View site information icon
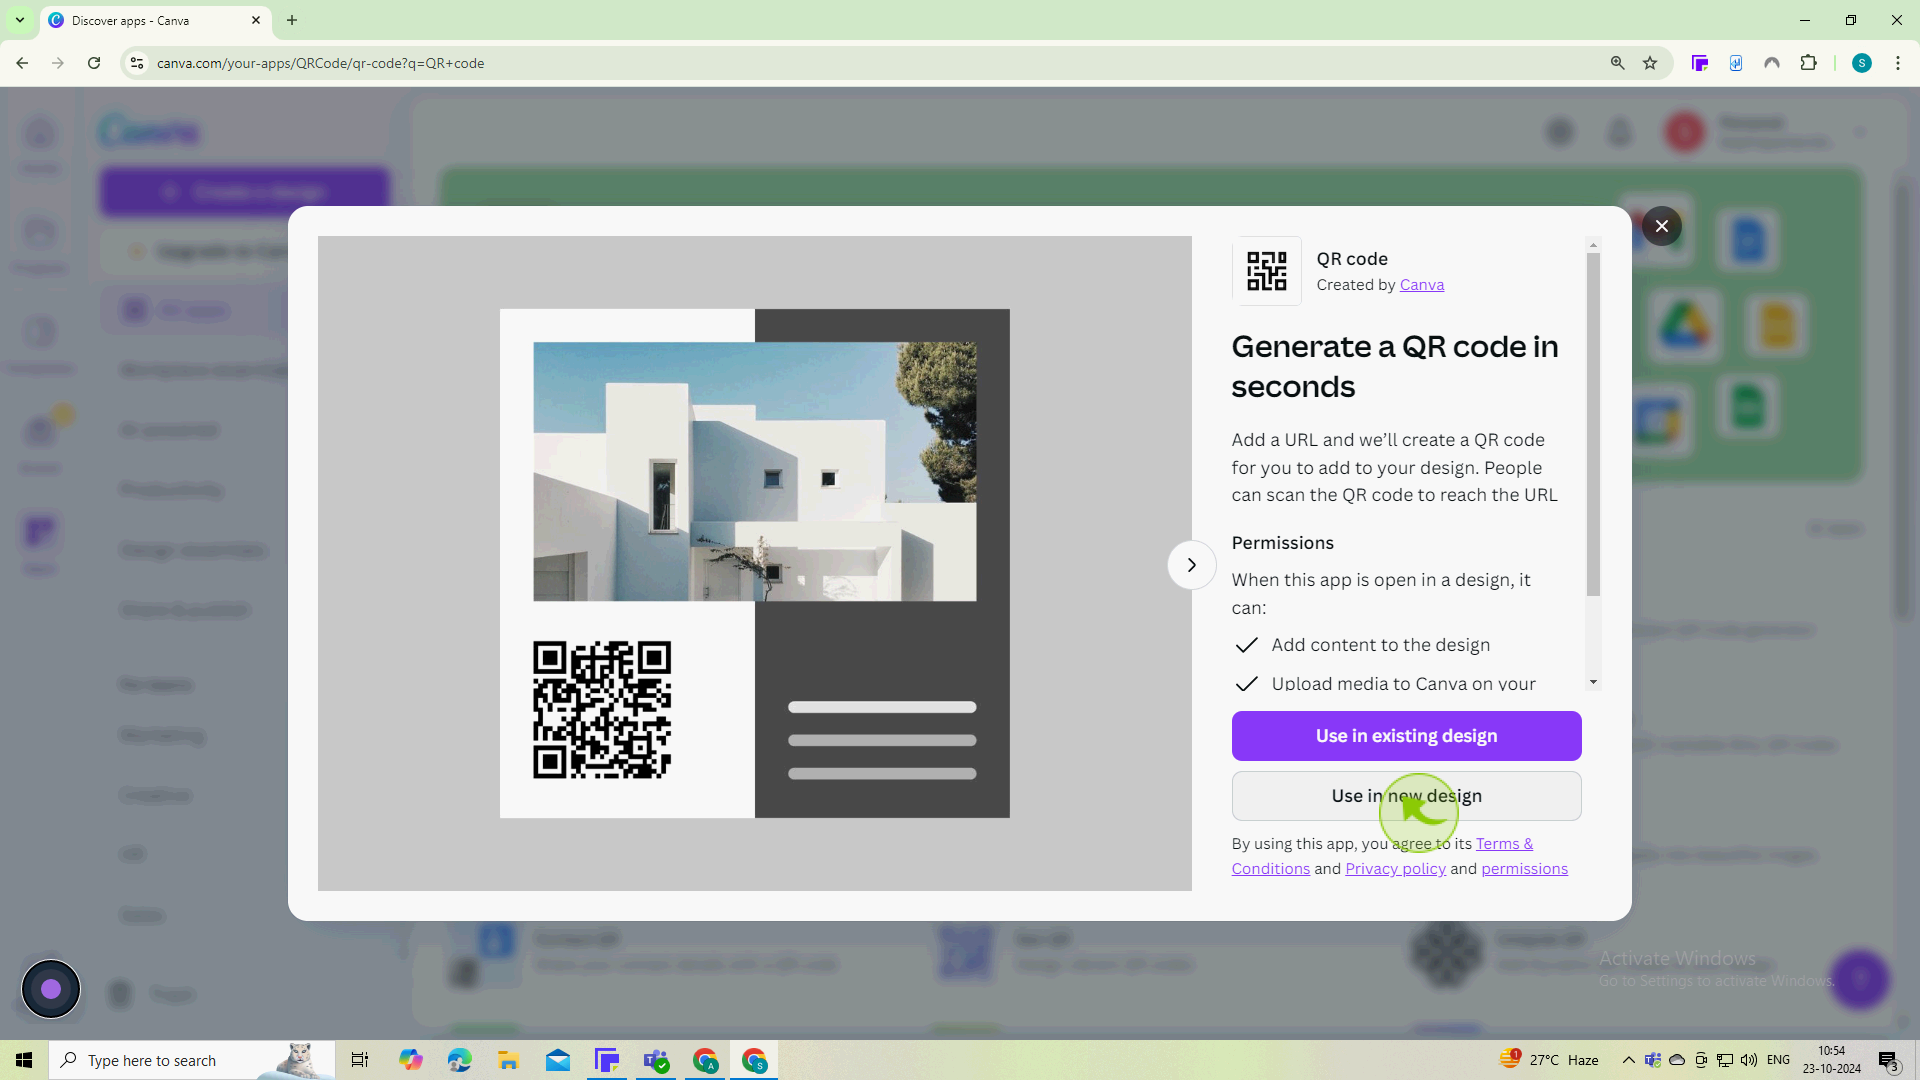Screen dimensions: 1920x1080 (137, 63)
